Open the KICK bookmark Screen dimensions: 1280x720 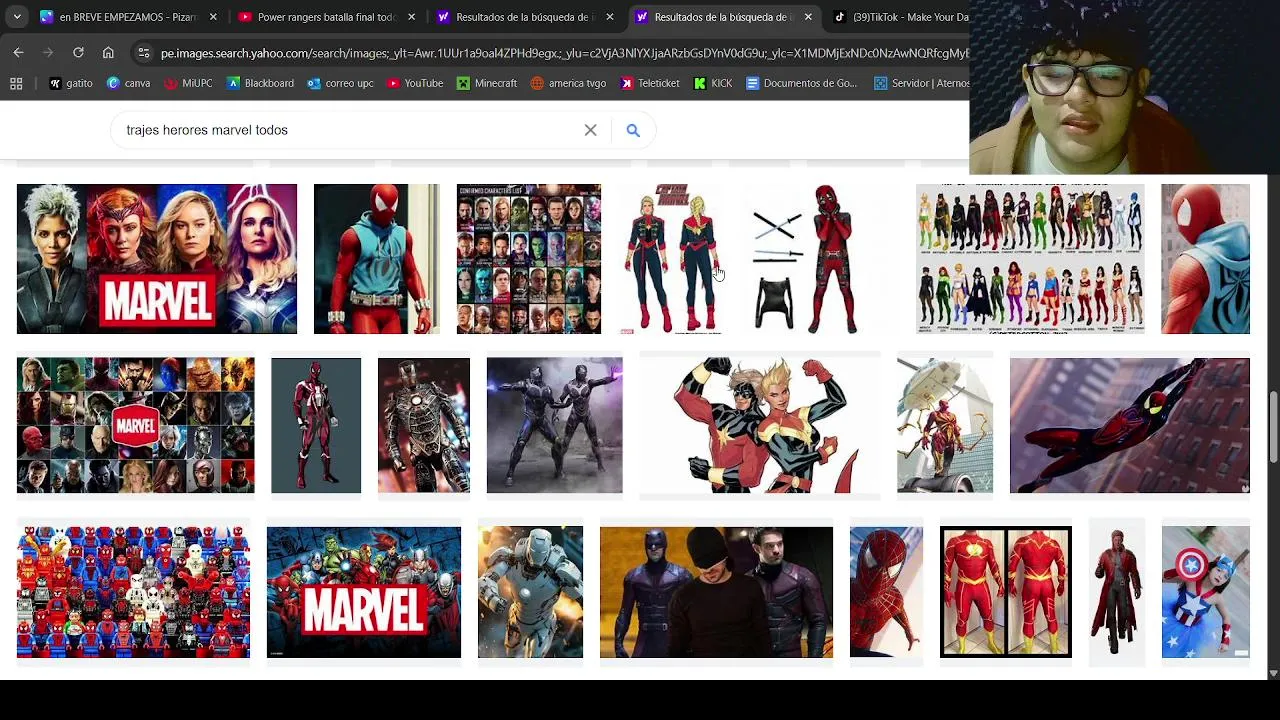coord(713,83)
